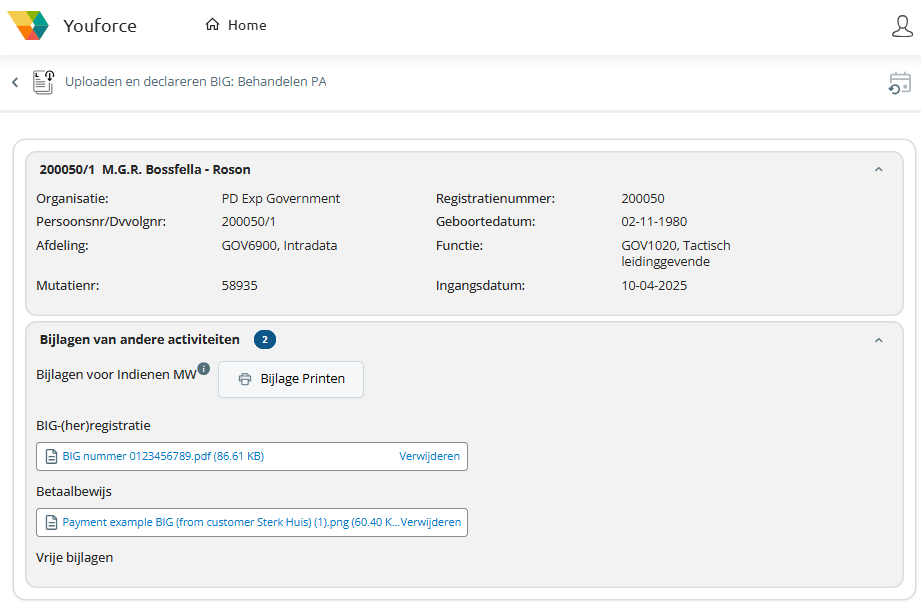Click the attachment count badge showing 2
Image resolution: width=921 pixels, height=605 pixels.
264,340
